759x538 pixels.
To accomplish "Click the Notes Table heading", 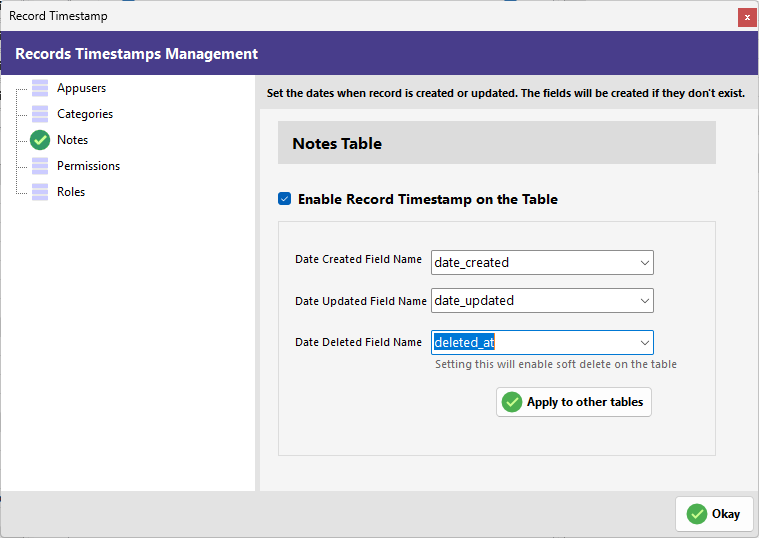I will point(337,143).
